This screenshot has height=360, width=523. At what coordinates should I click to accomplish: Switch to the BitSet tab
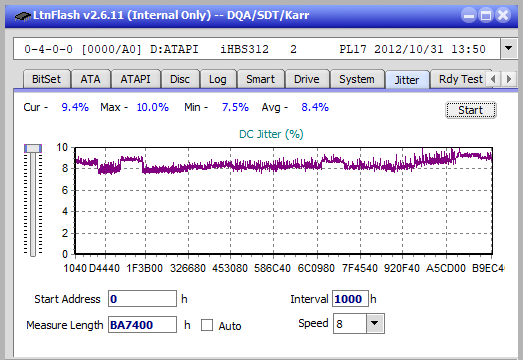pyautogui.click(x=46, y=79)
